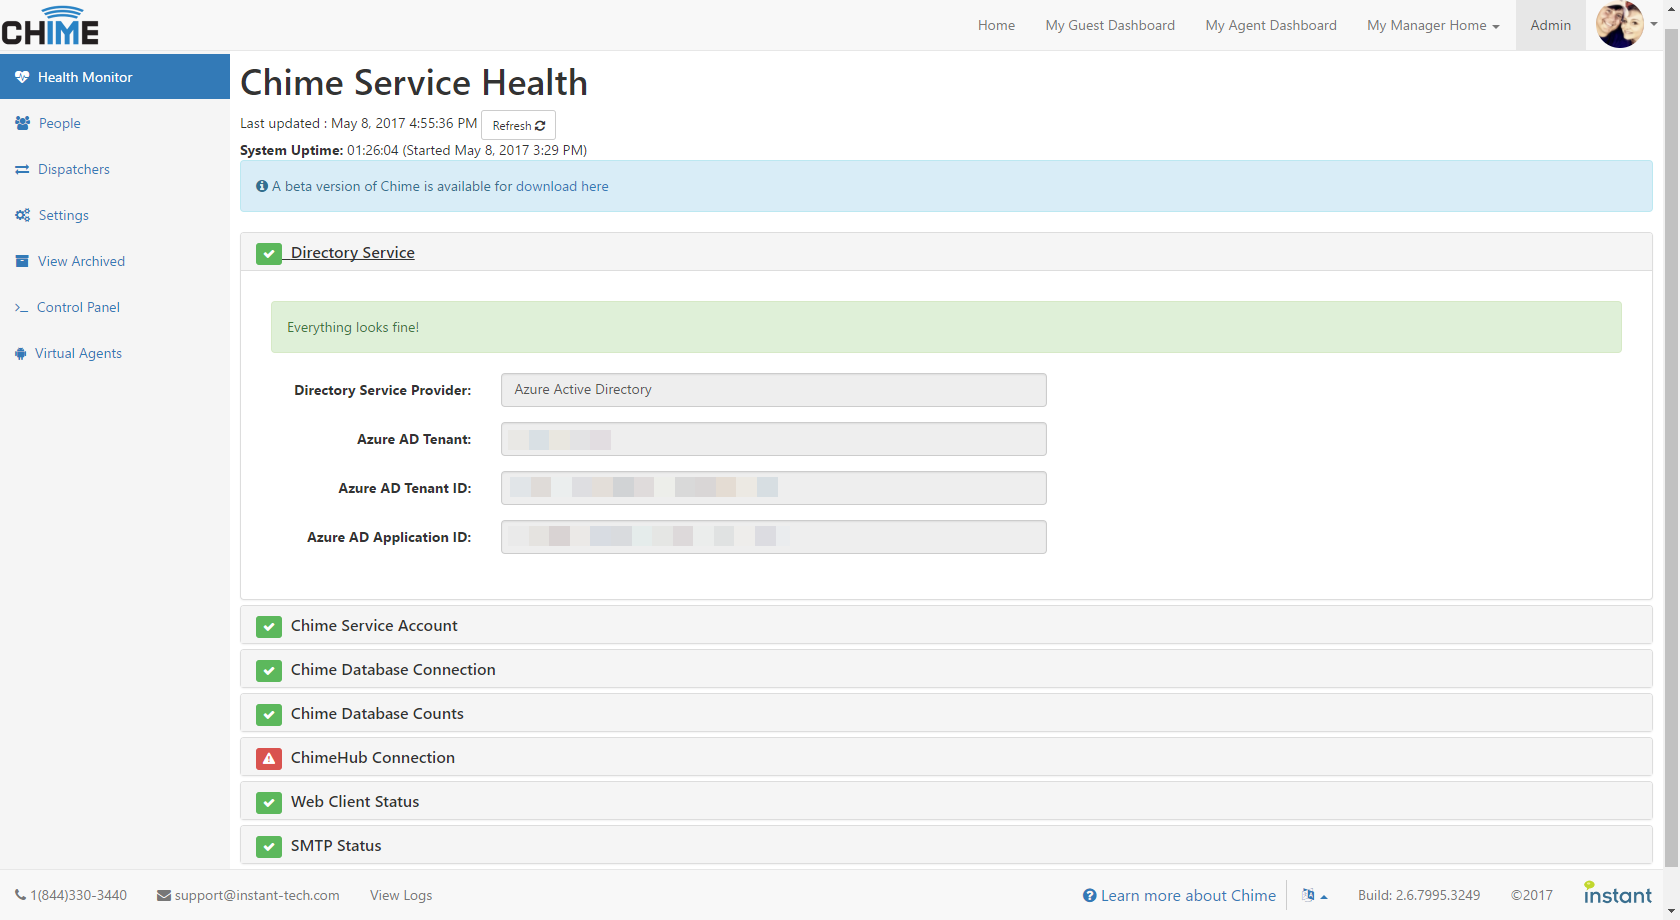Go to Home in top navigation
This screenshot has height=920, width=1680.
[996, 25]
